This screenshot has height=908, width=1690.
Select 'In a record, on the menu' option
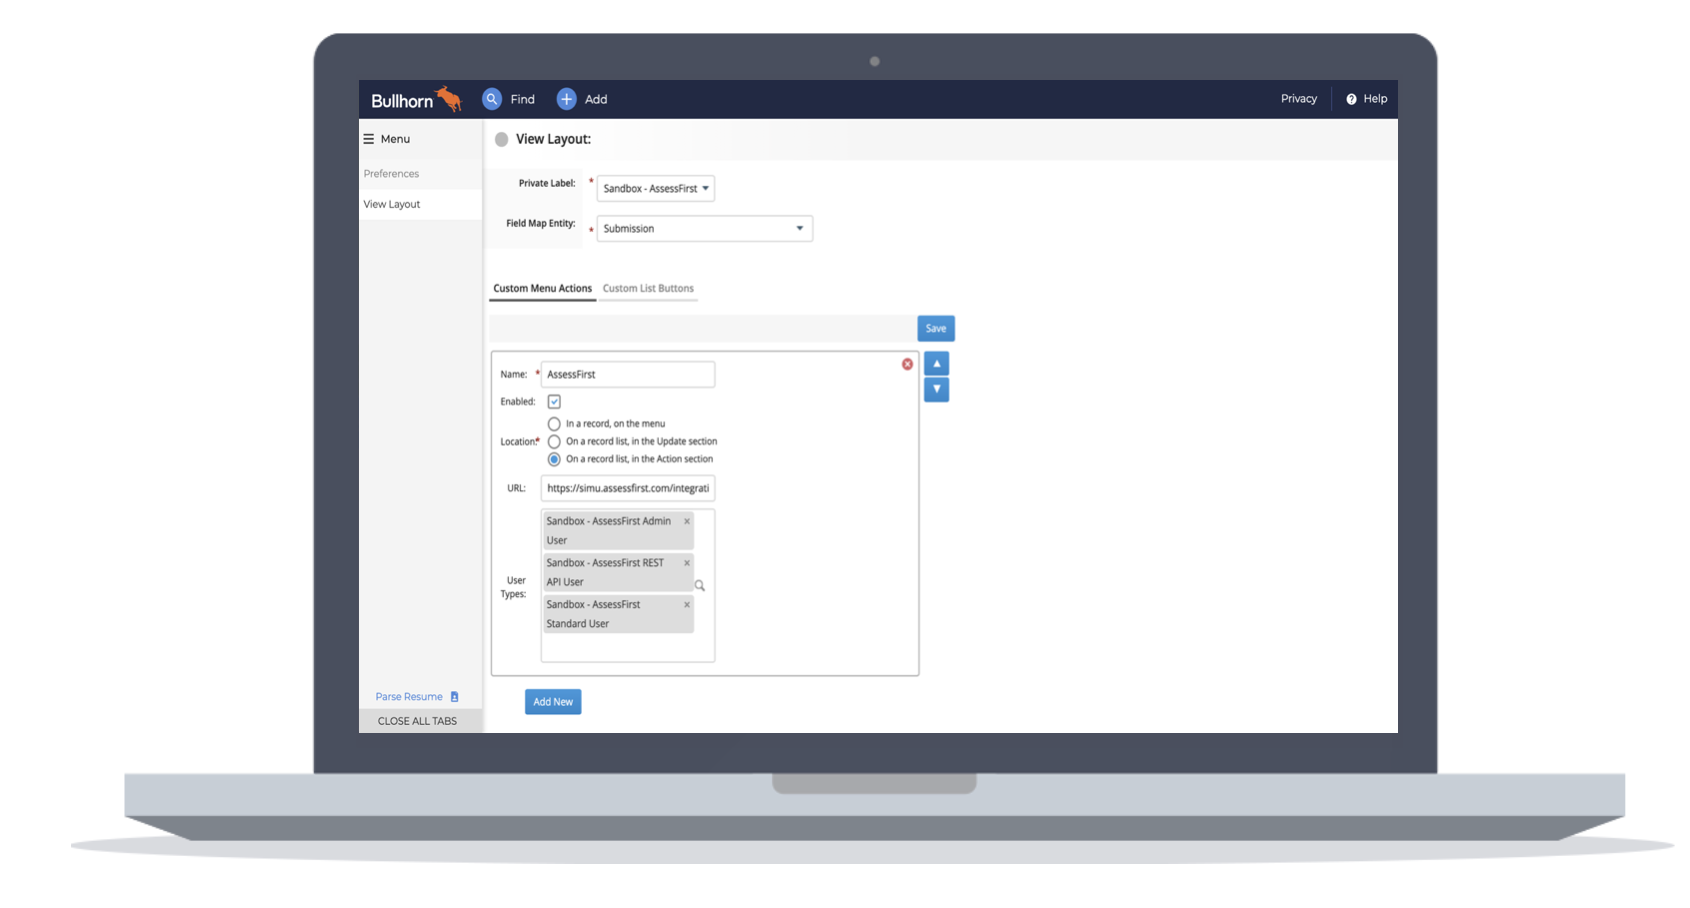coord(554,424)
